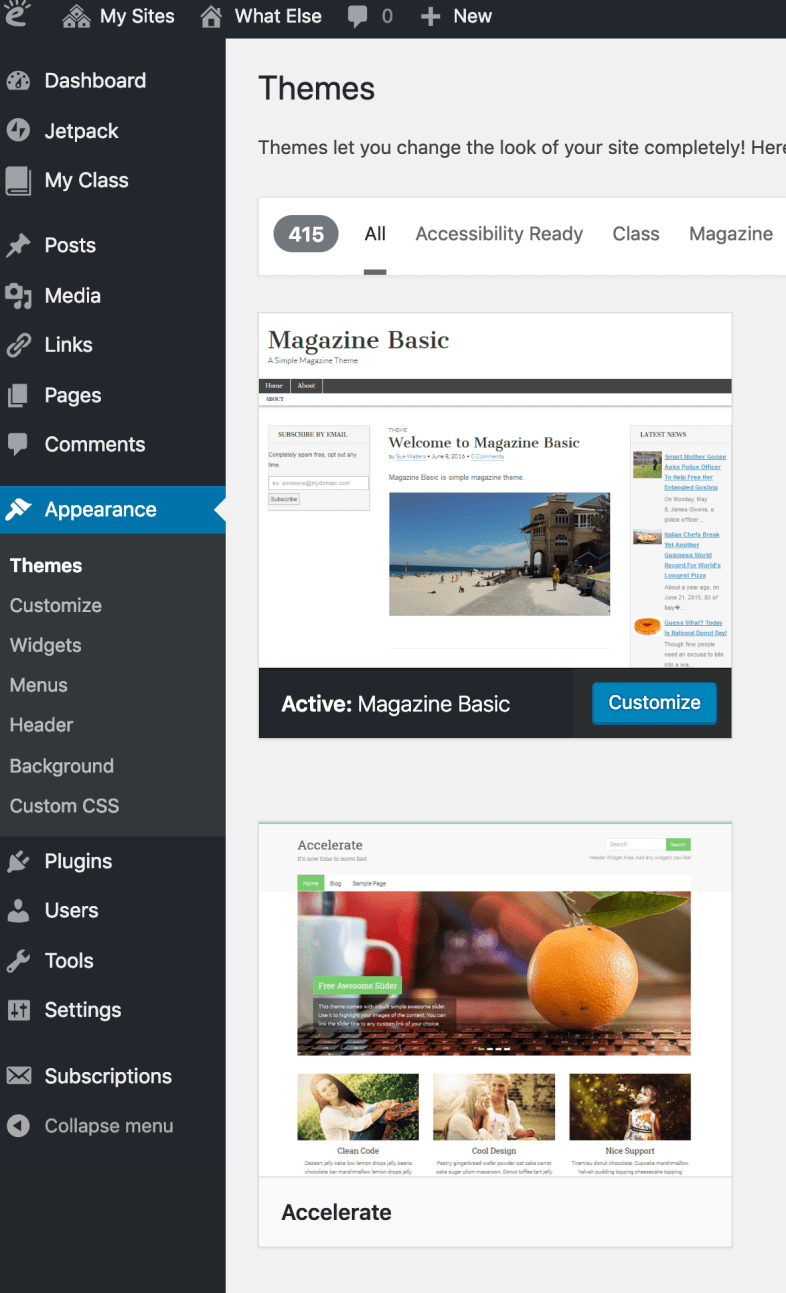Click the Links chain icon

coord(18,345)
